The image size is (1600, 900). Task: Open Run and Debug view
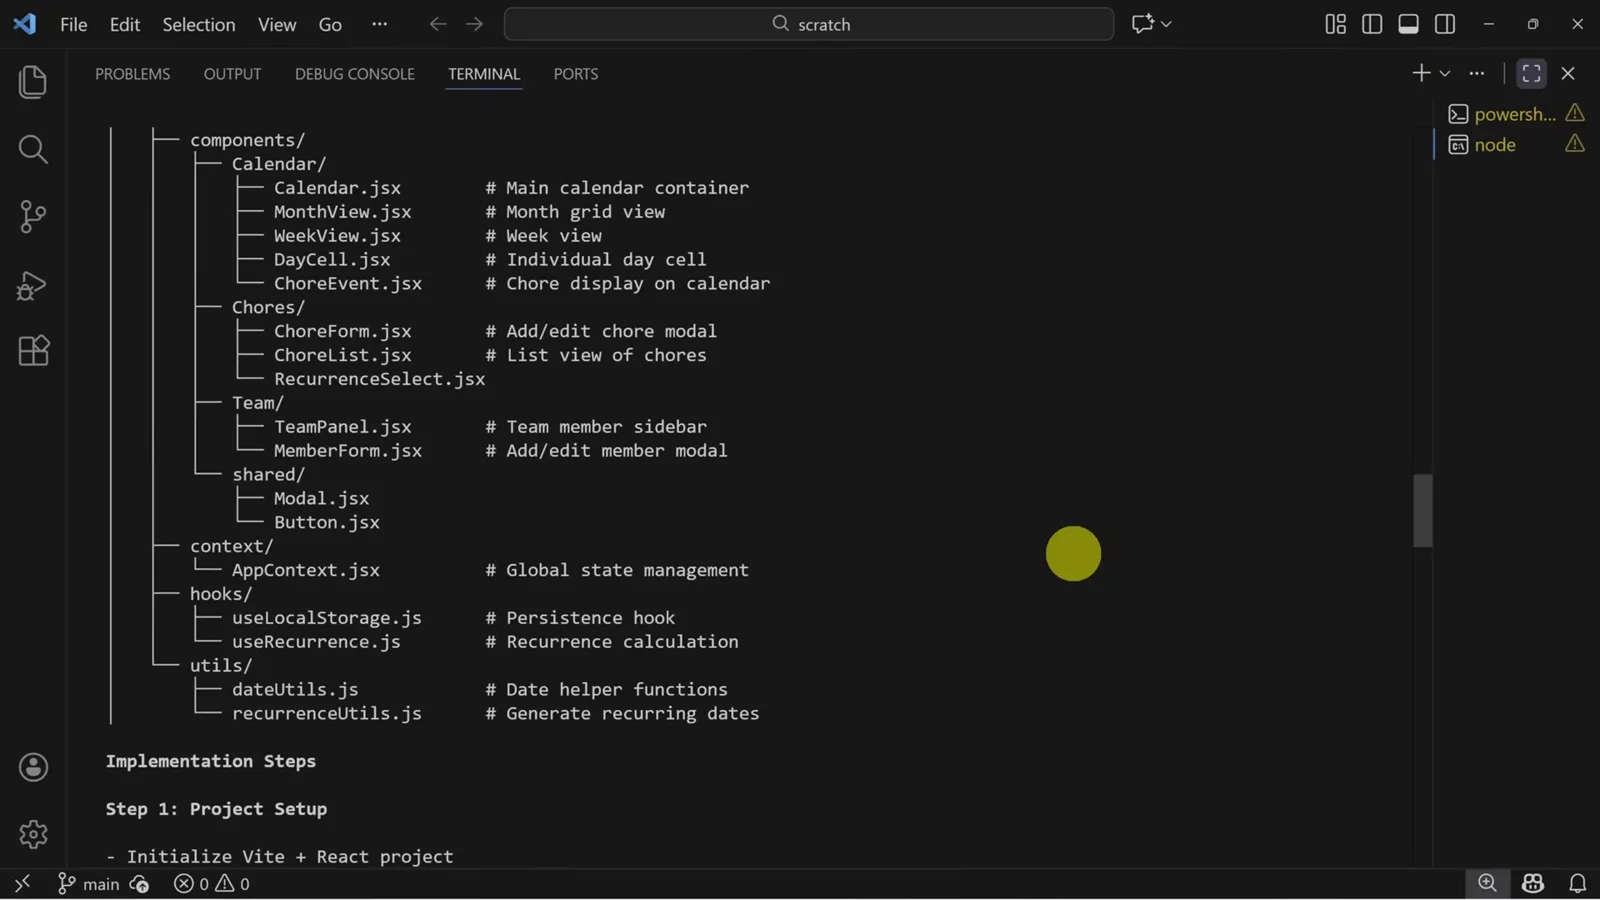coord(33,286)
